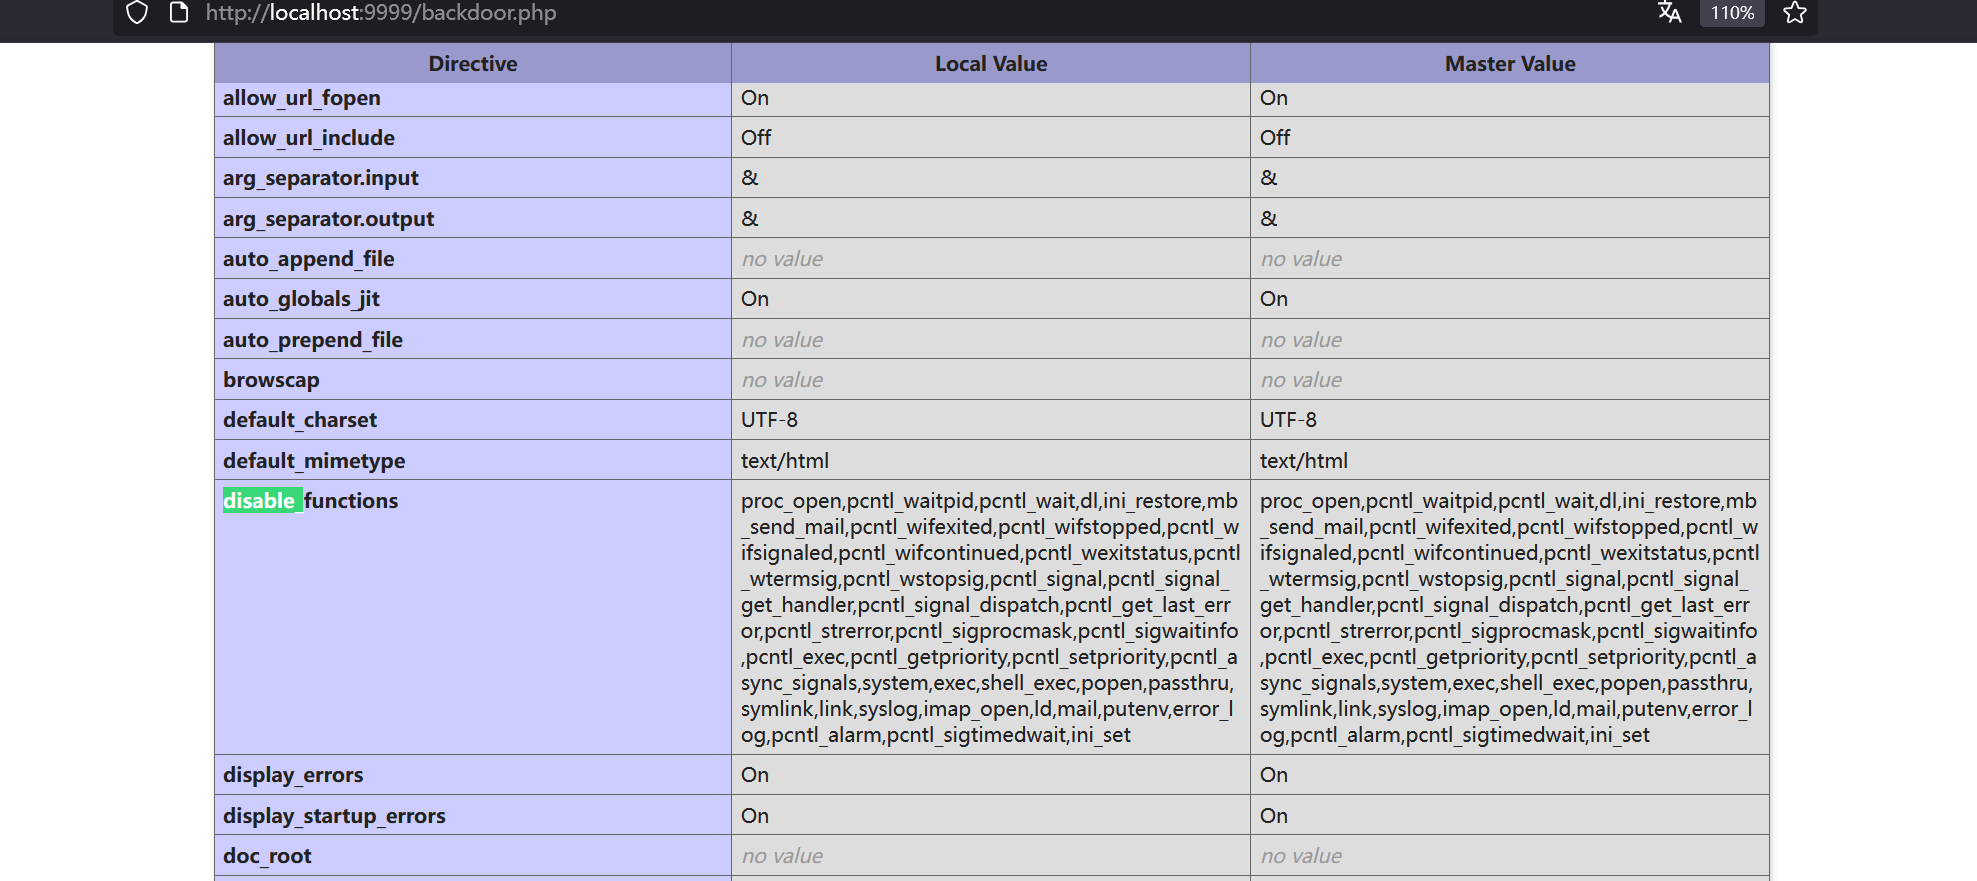Select the allow_url_fopen directive name

pyautogui.click(x=301, y=98)
